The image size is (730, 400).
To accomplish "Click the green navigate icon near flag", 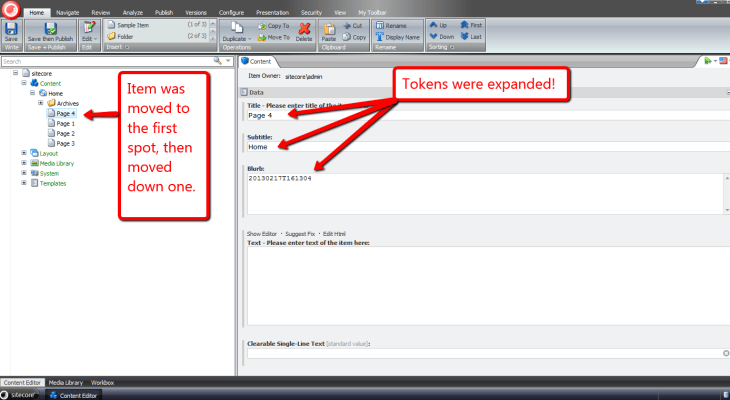I will [708, 61].
